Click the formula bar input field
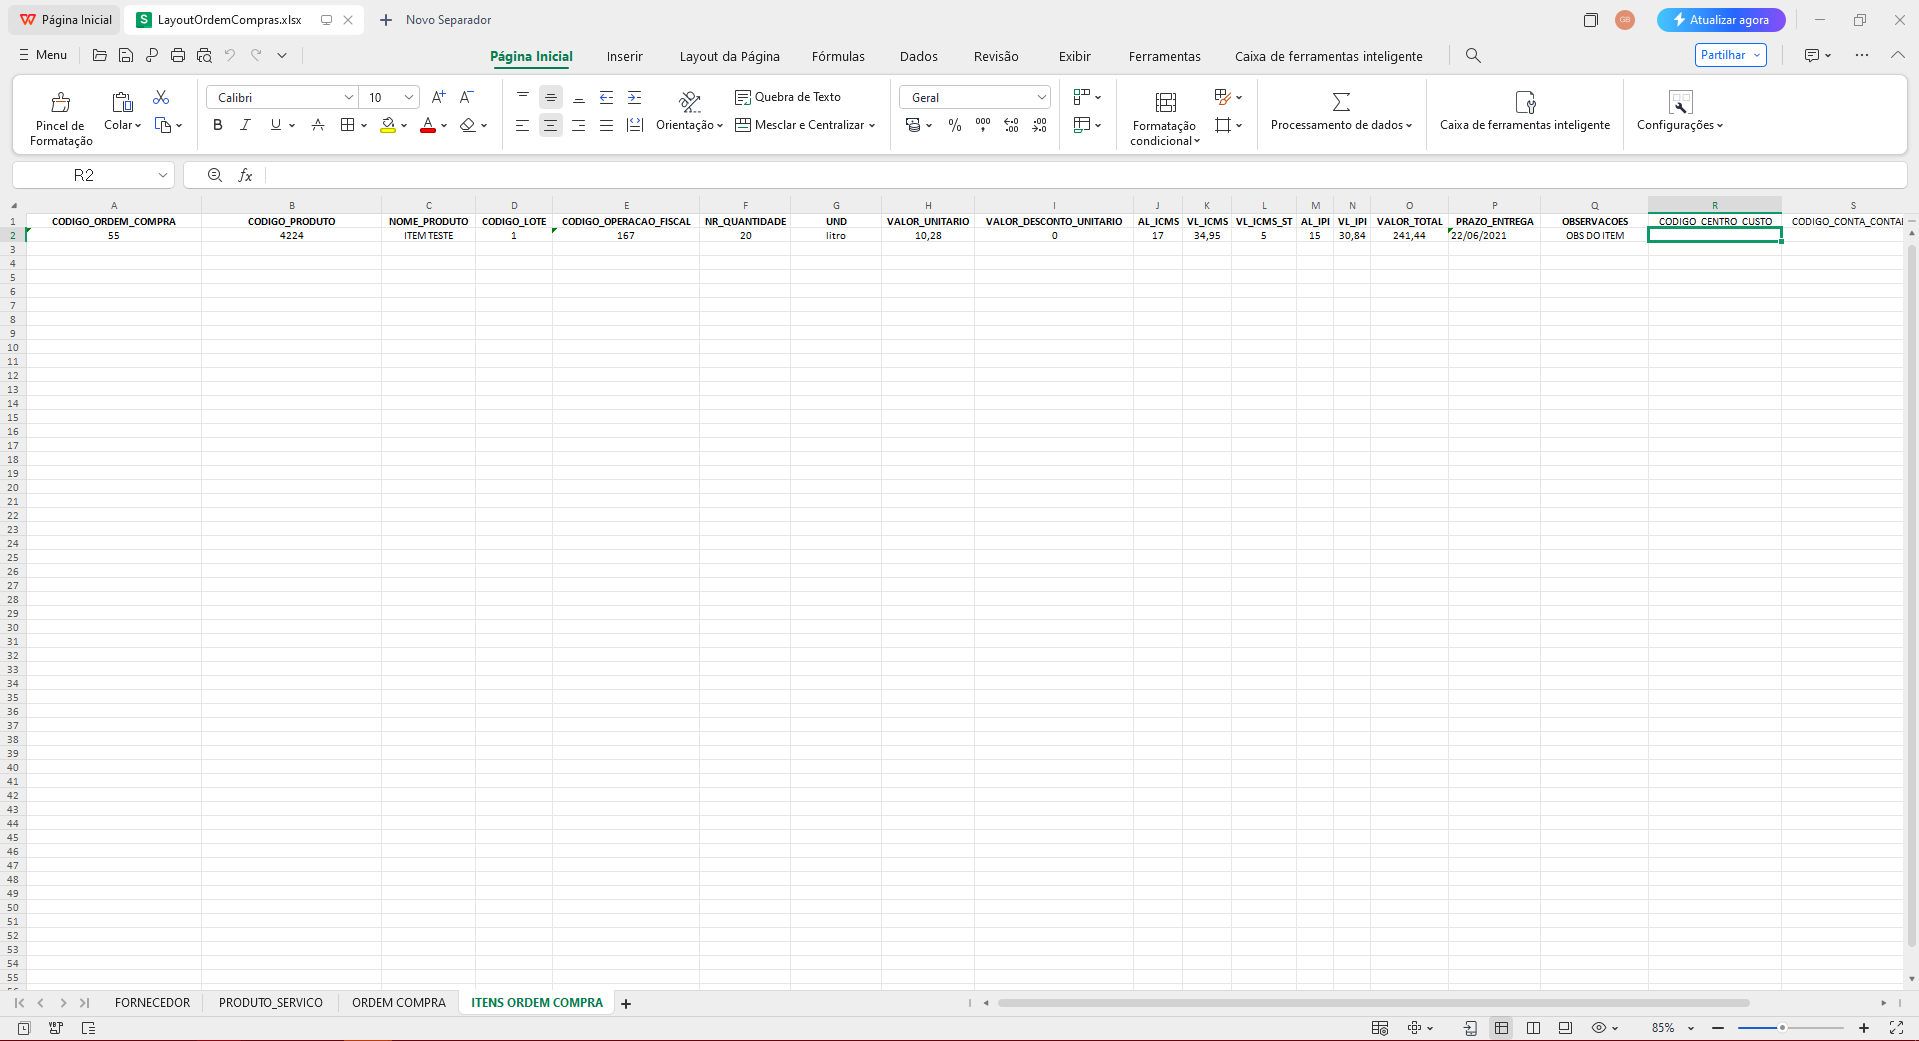The width and height of the screenshot is (1919, 1041). (x=1085, y=175)
